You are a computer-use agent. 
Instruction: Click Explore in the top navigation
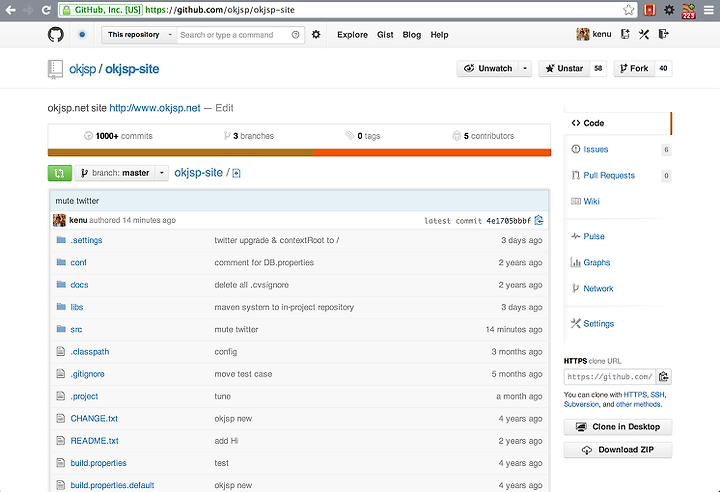coord(352,34)
